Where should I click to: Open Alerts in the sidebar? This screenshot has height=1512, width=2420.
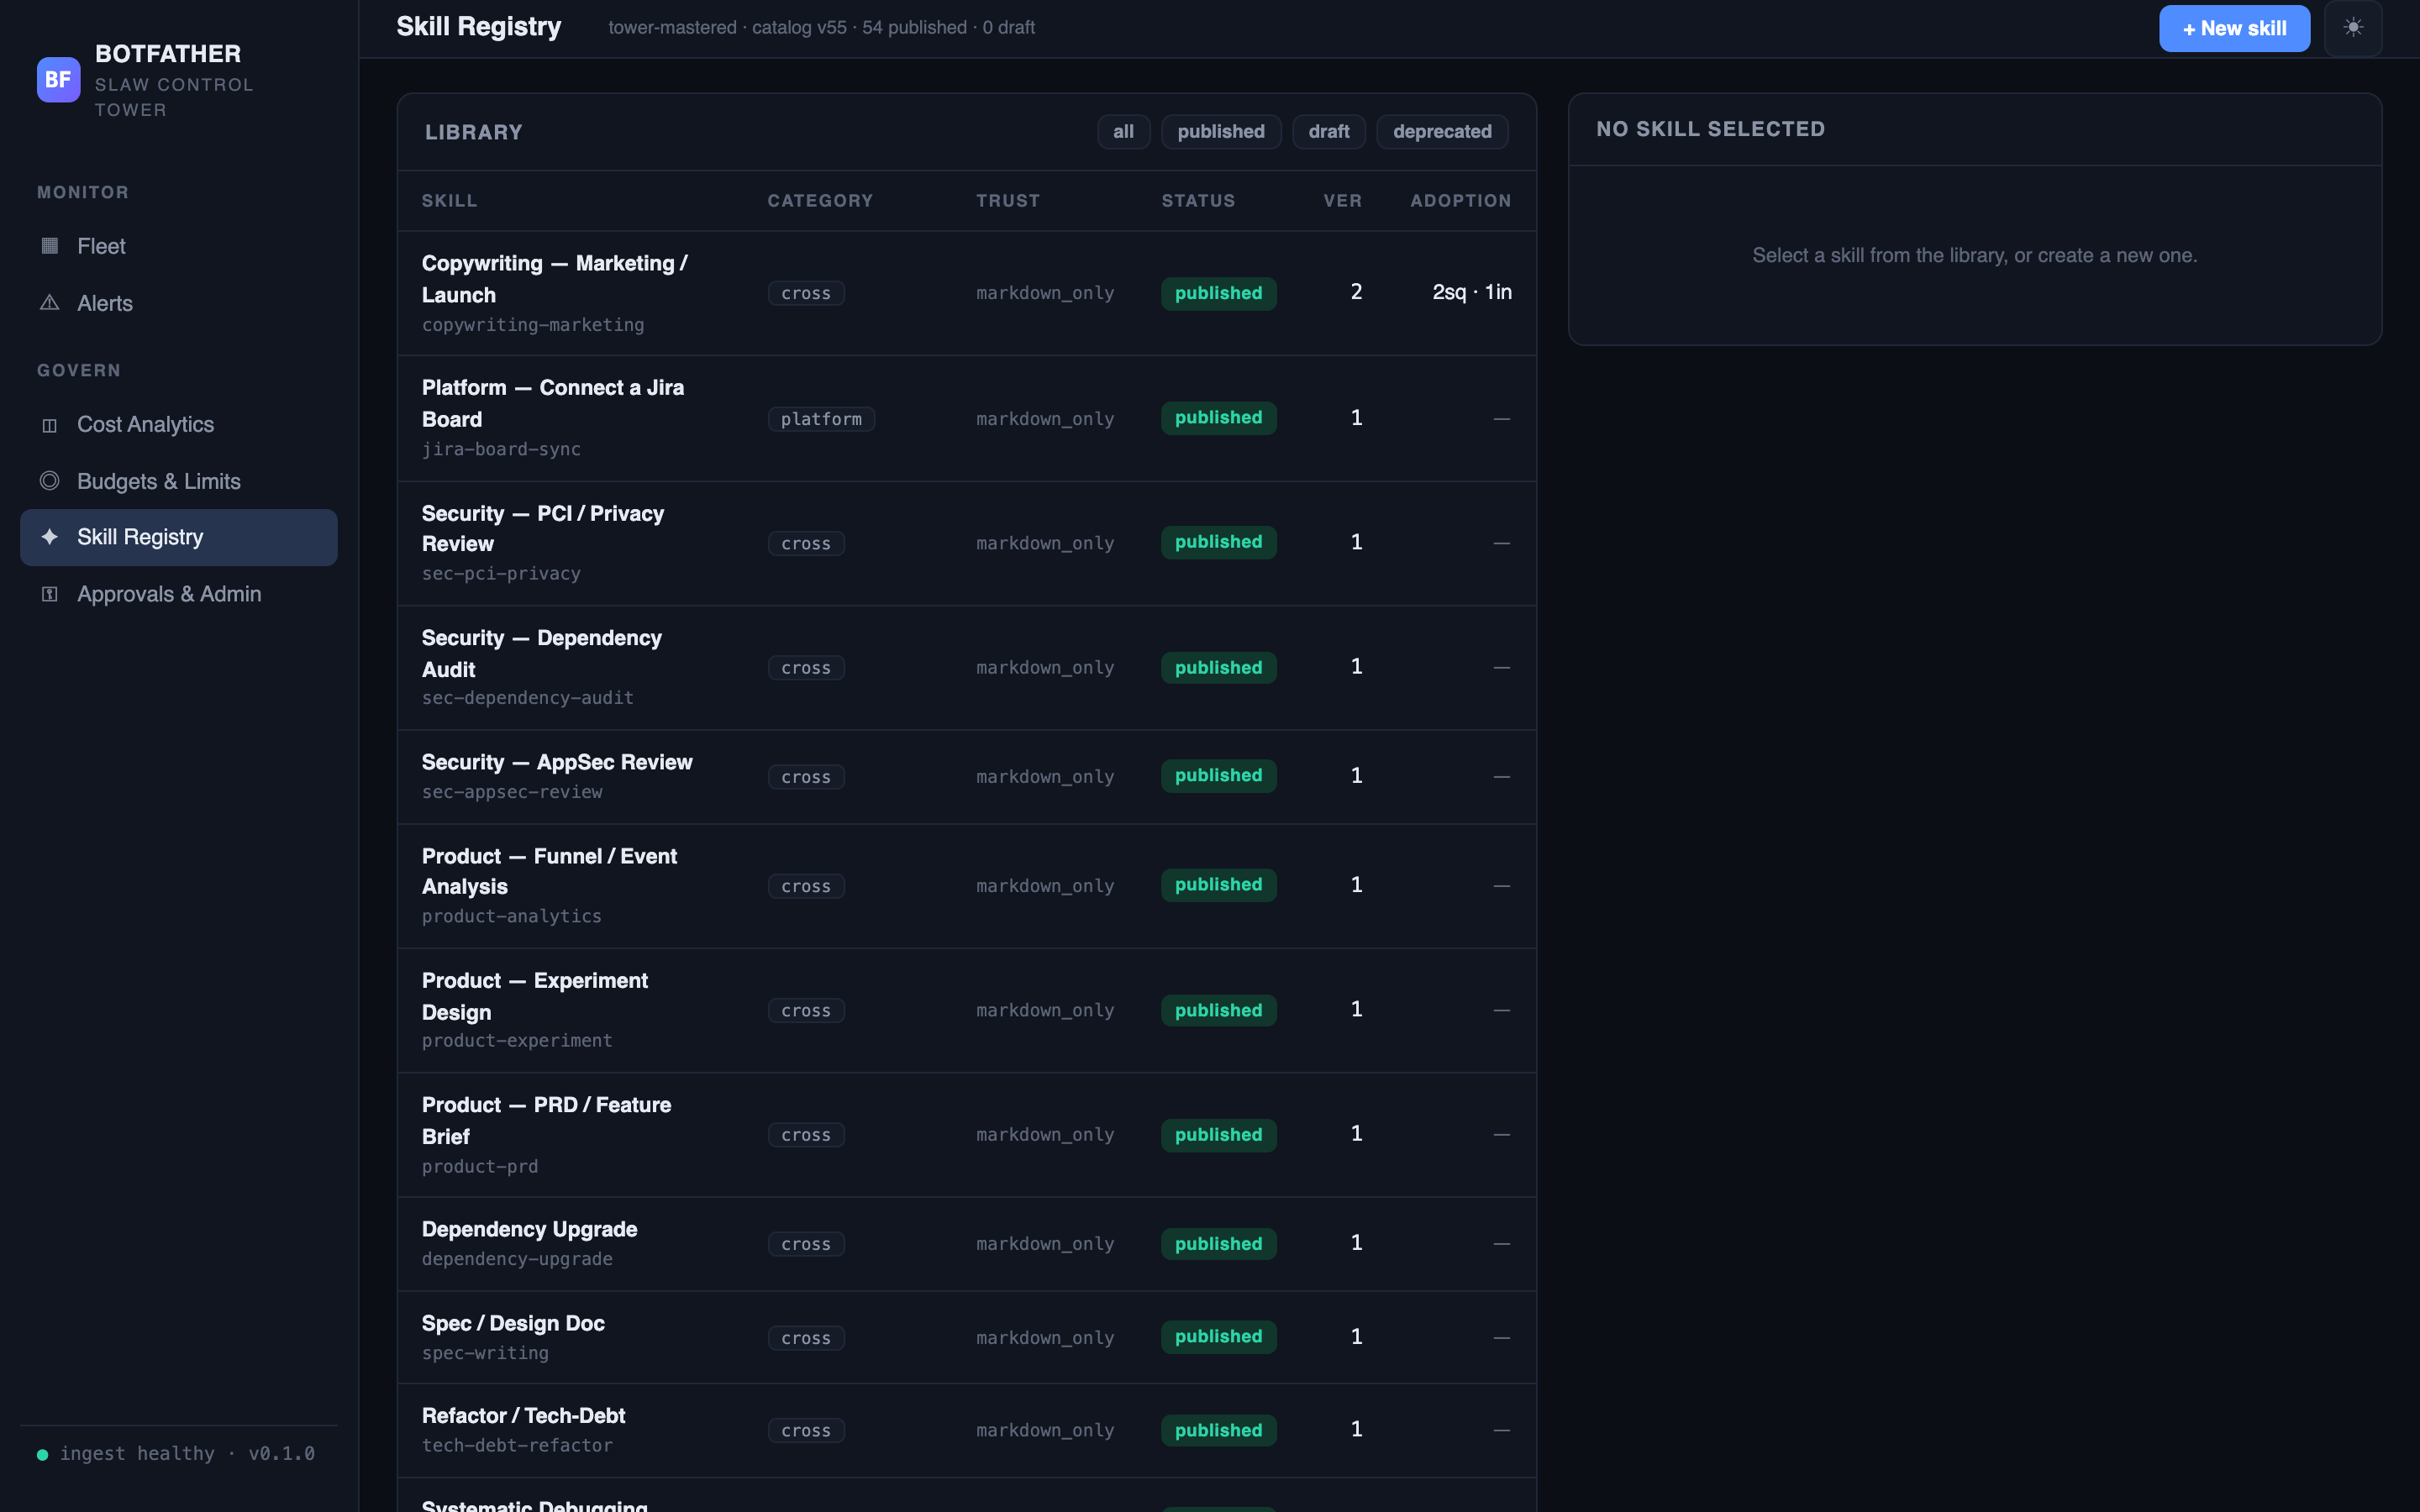pyautogui.click(x=179, y=303)
